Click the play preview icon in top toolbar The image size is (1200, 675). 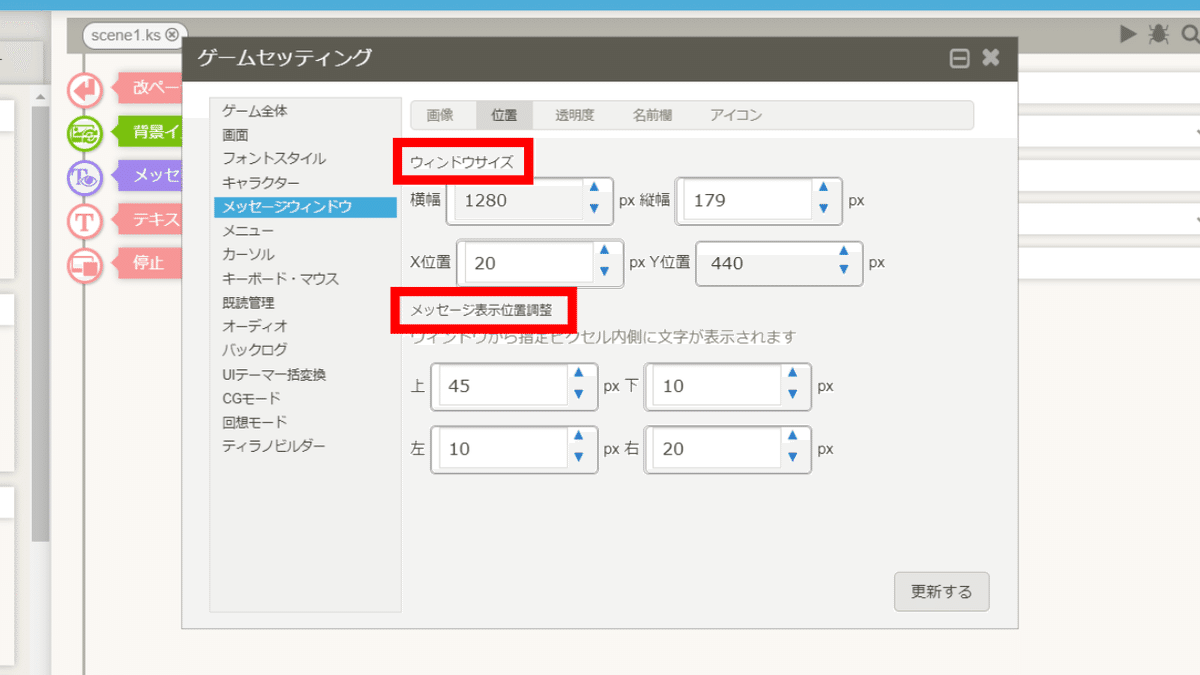pyautogui.click(x=1128, y=34)
